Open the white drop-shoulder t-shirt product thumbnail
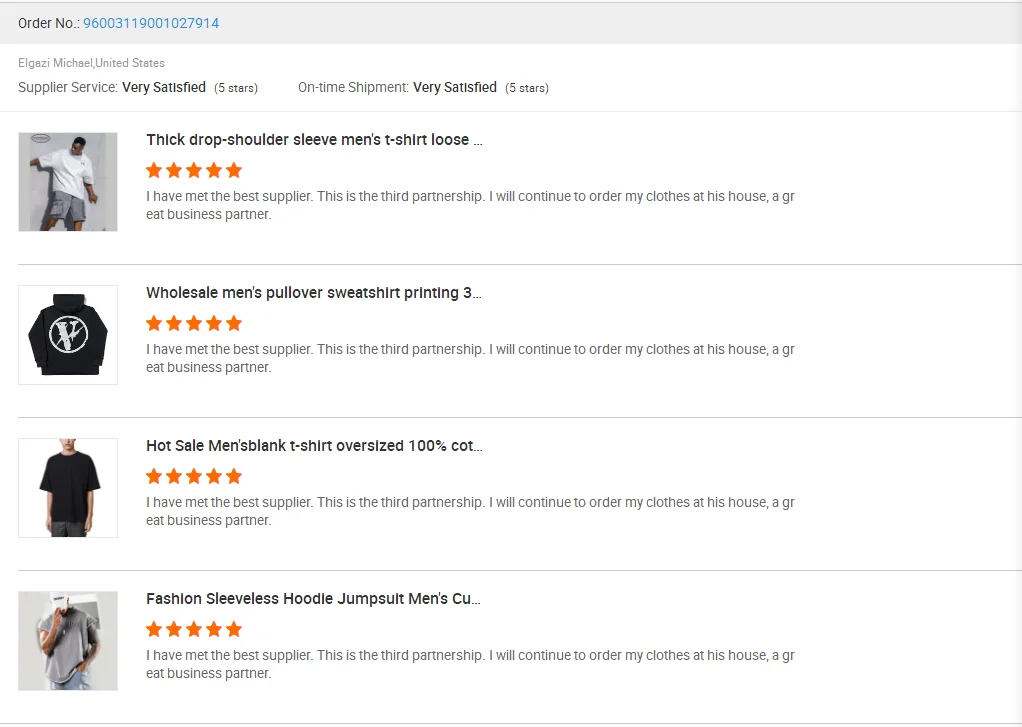 pyautogui.click(x=68, y=182)
